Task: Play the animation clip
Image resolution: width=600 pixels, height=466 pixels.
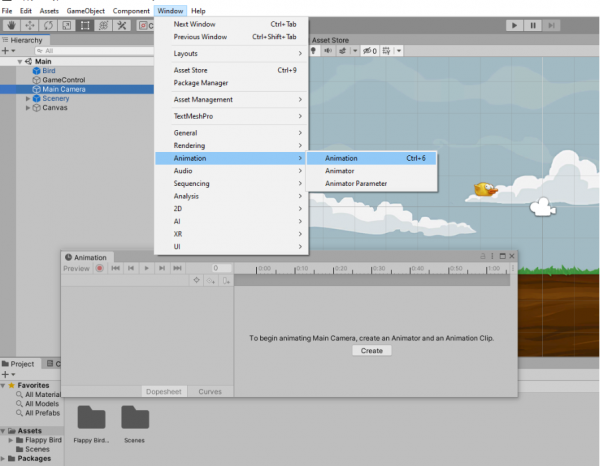Action: click(x=147, y=269)
